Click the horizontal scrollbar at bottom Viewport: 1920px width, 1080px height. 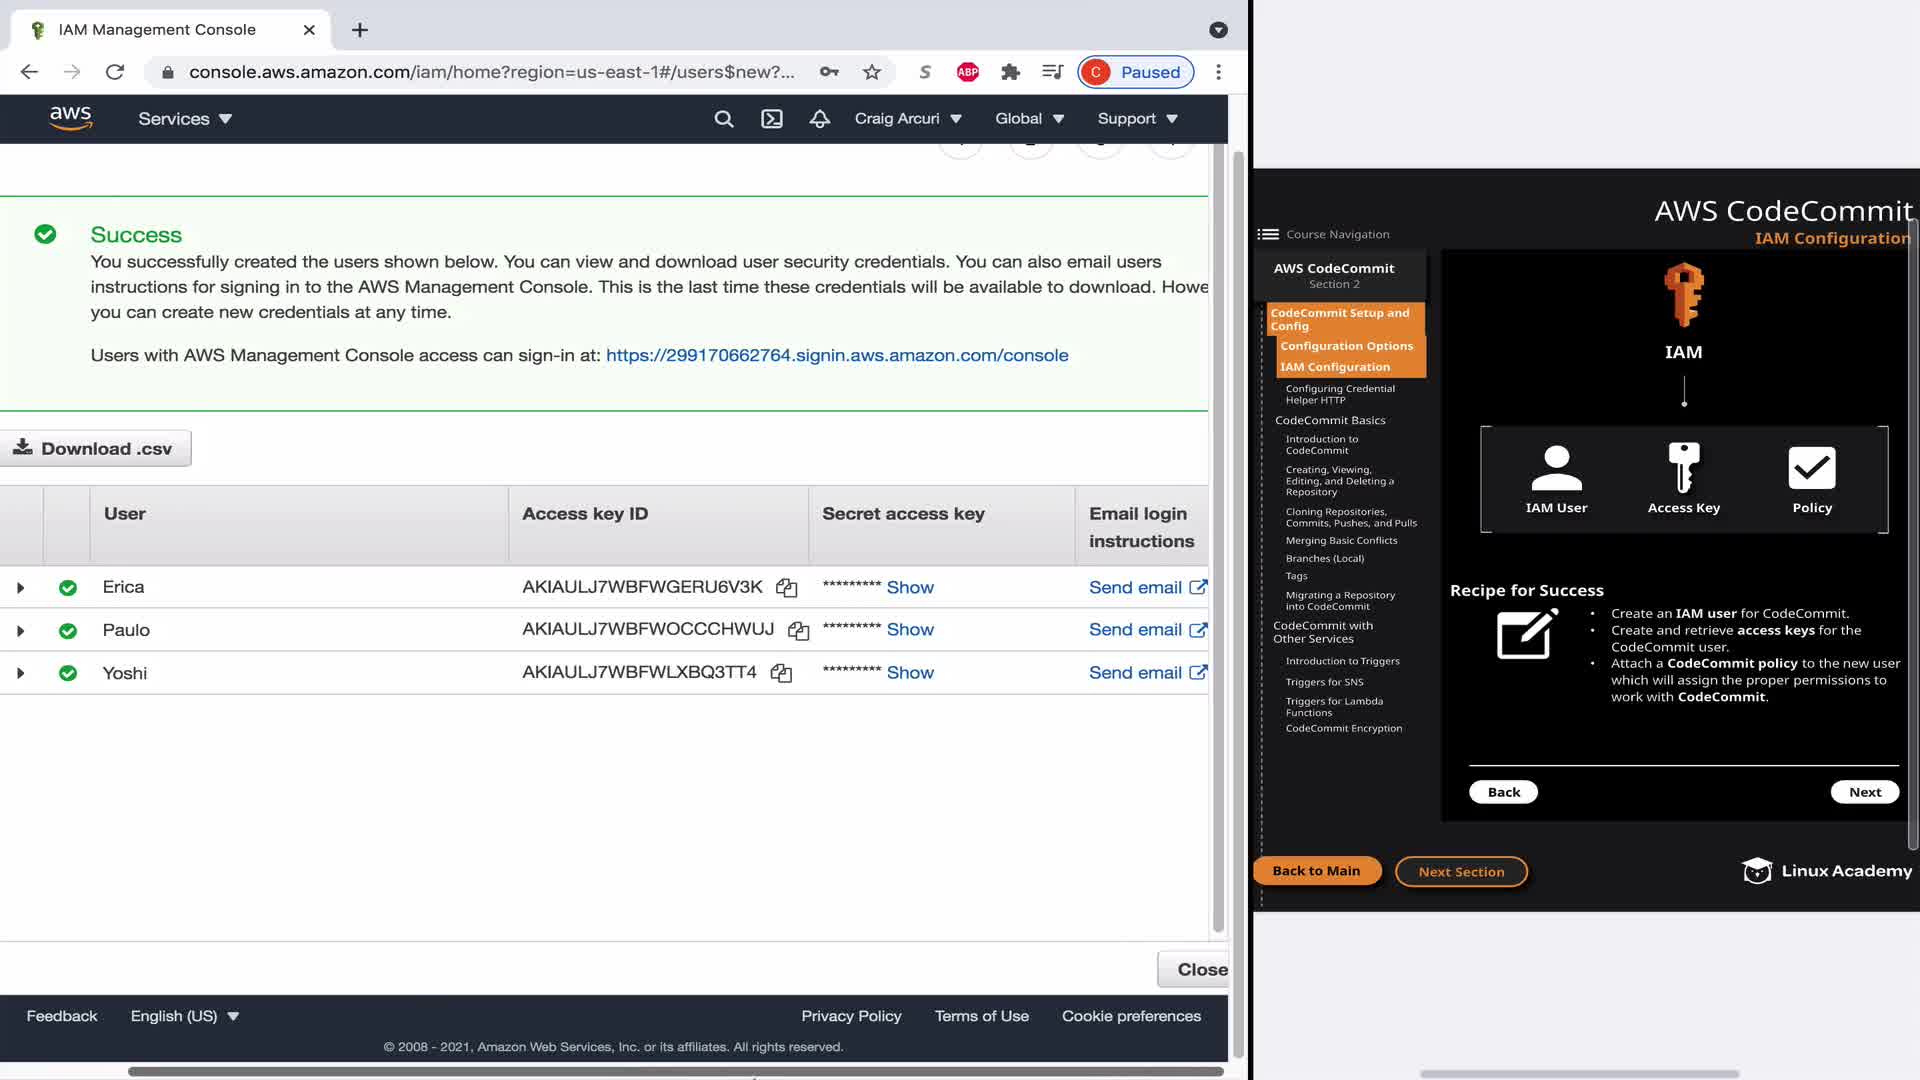pos(675,1072)
